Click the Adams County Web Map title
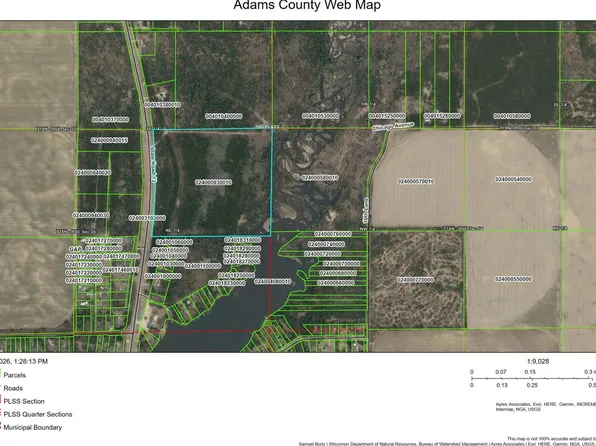Image resolution: width=596 pixels, height=446 pixels. [307, 5]
